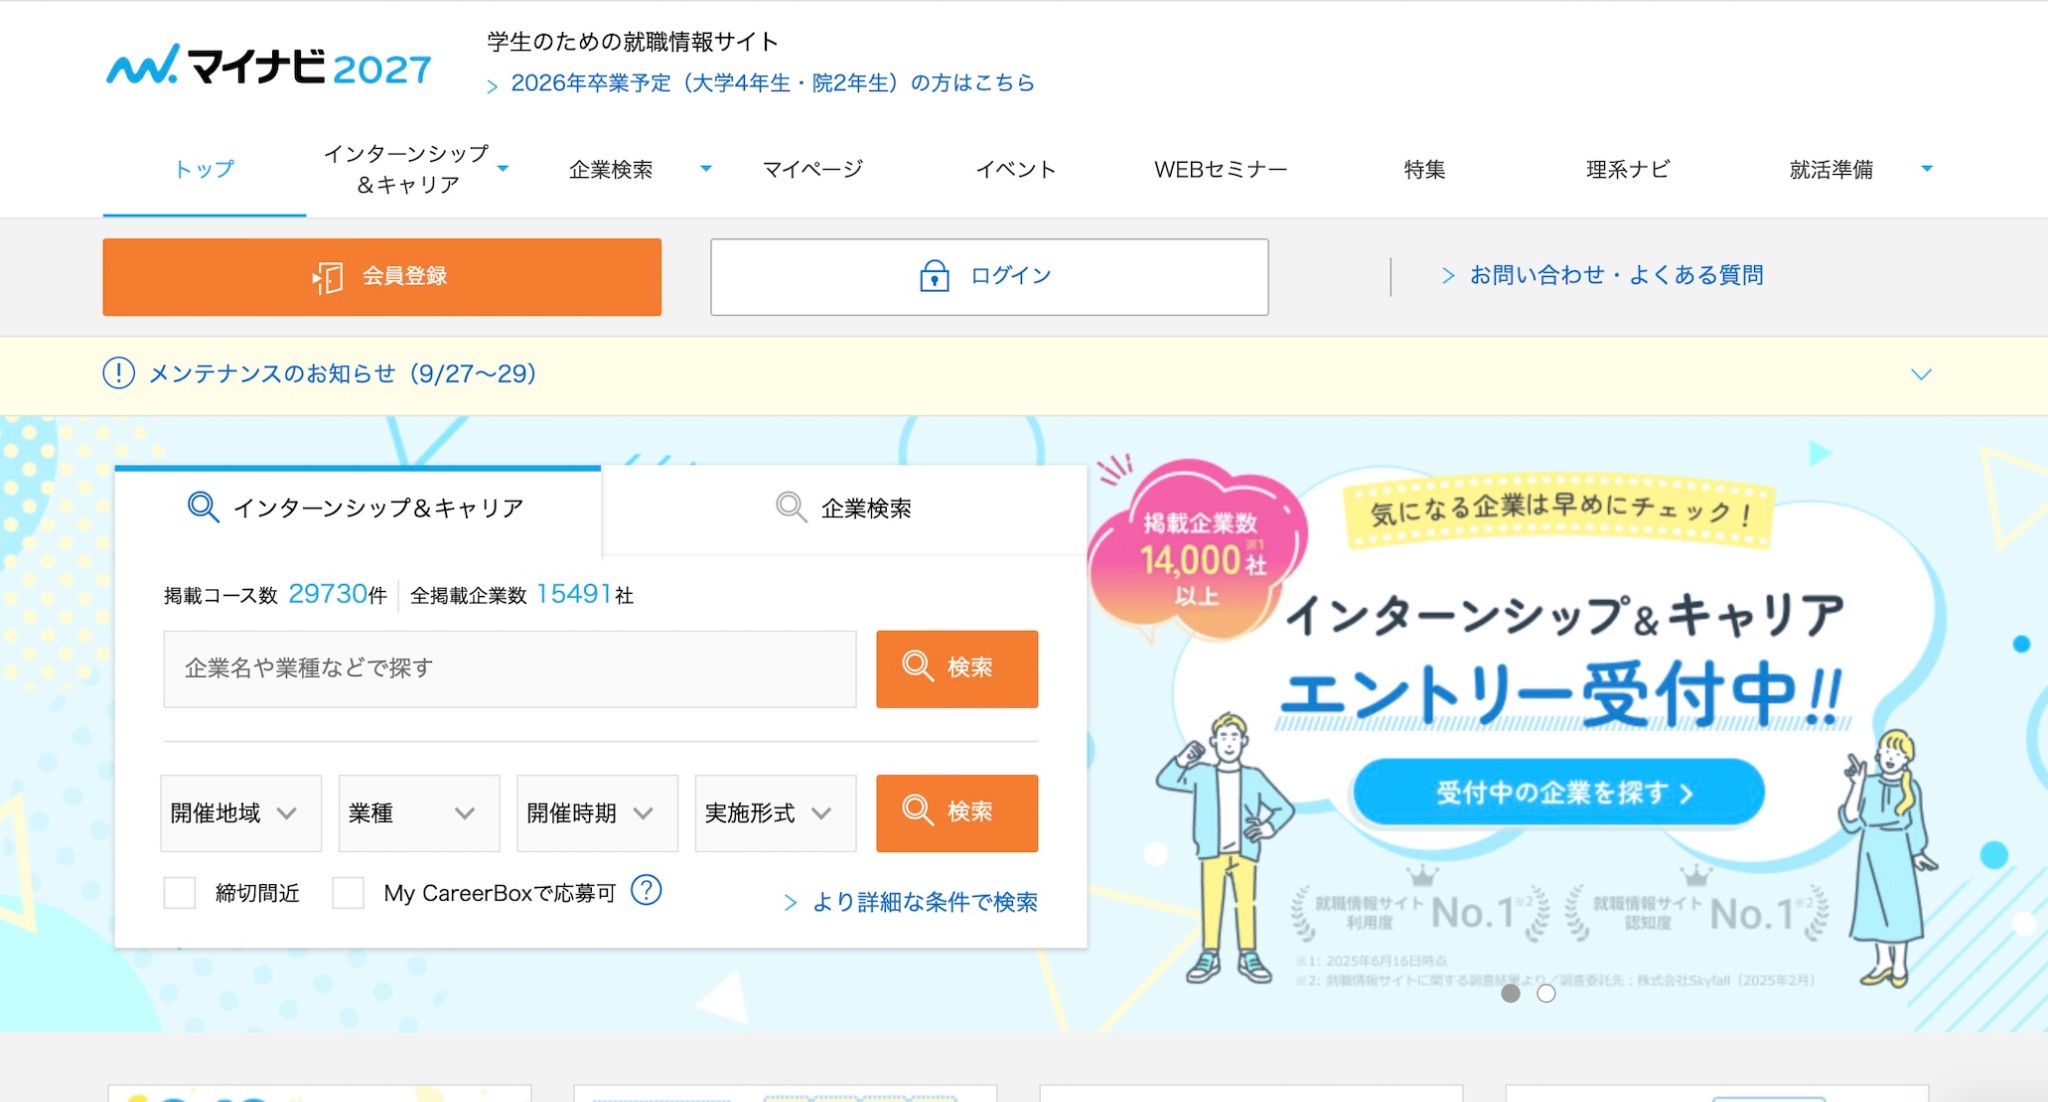This screenshot has height=1102, width=2048.
Task: Click the maintenance notice exclamation icon
Action: 118,373
